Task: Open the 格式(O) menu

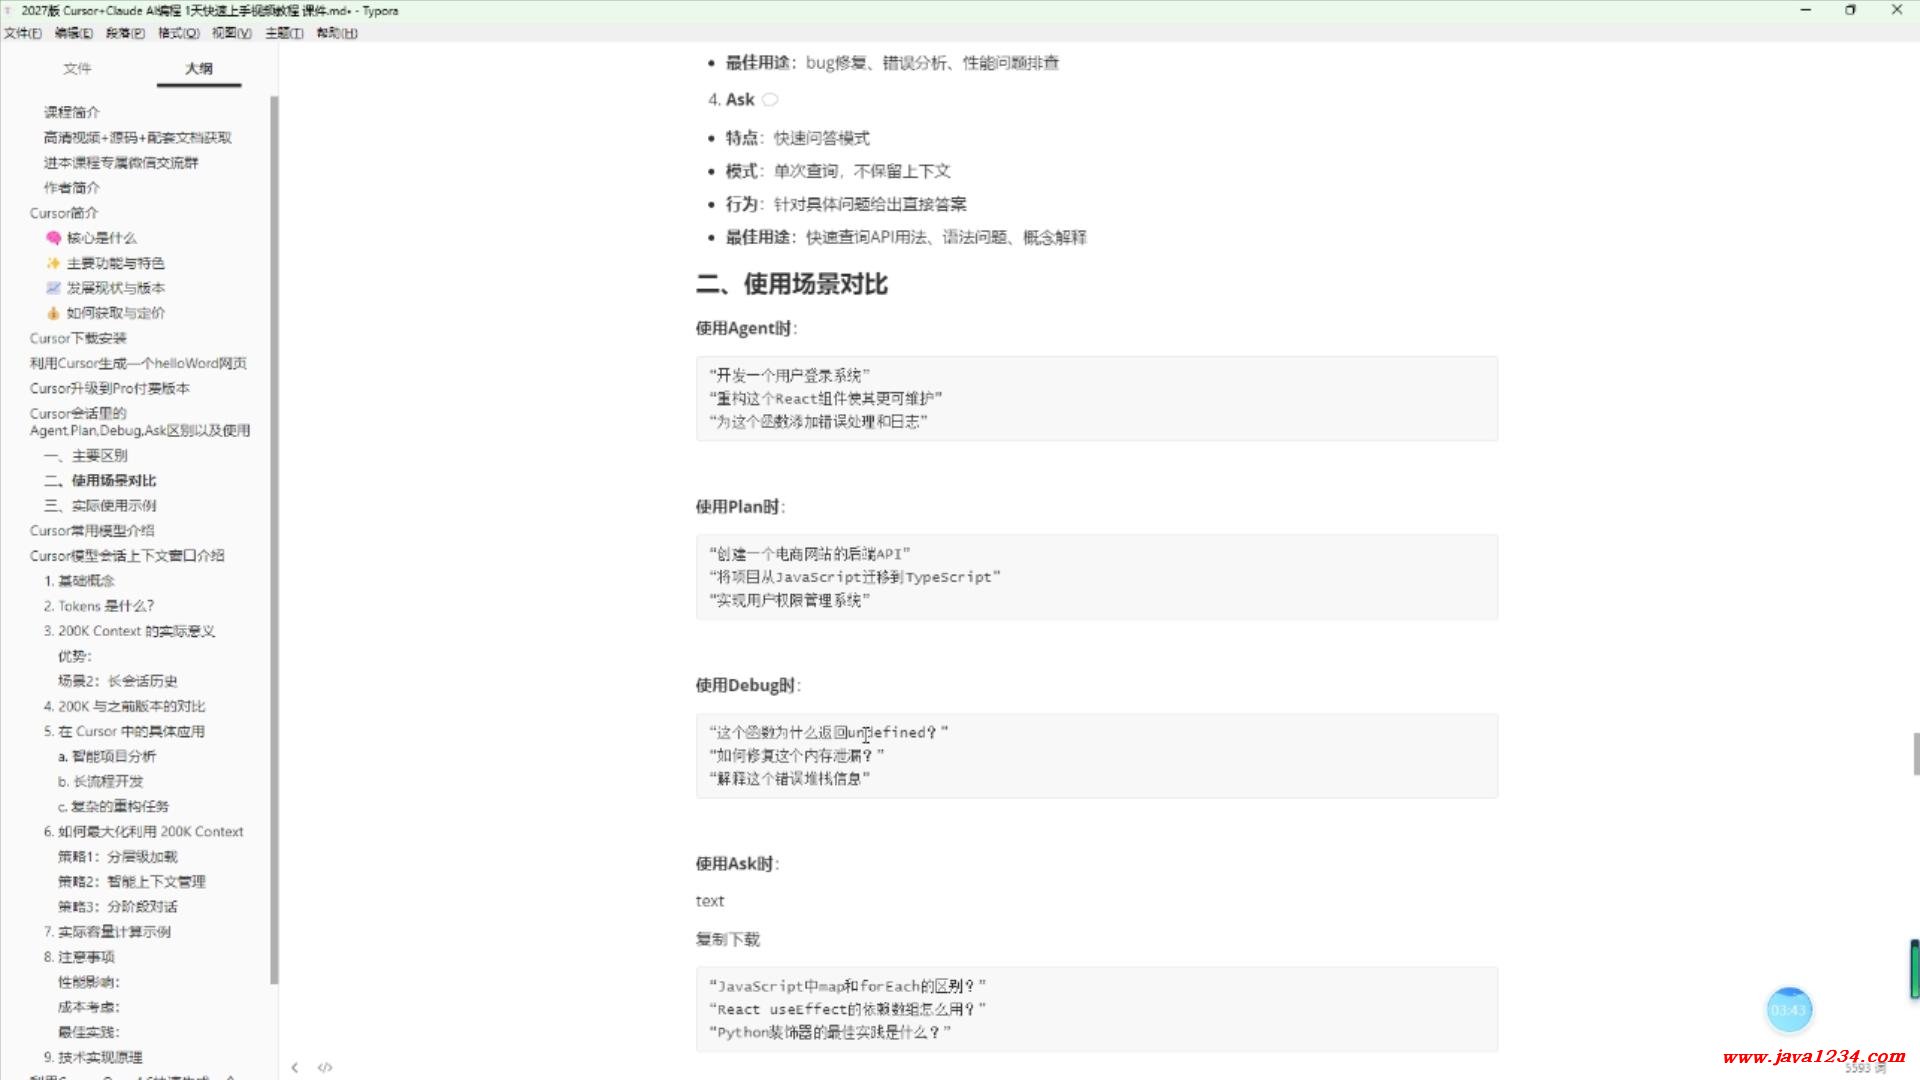Action: pyautogui.click(x=178, y=33)
